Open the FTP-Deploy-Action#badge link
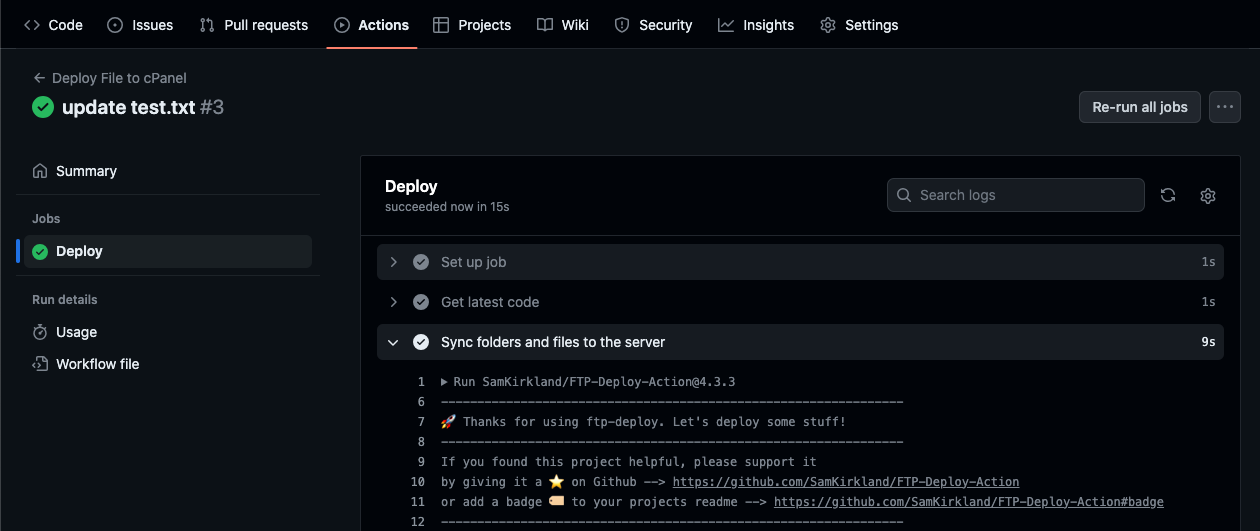The height and width of the screenshot is (531, 1260). tap(968, 502)
